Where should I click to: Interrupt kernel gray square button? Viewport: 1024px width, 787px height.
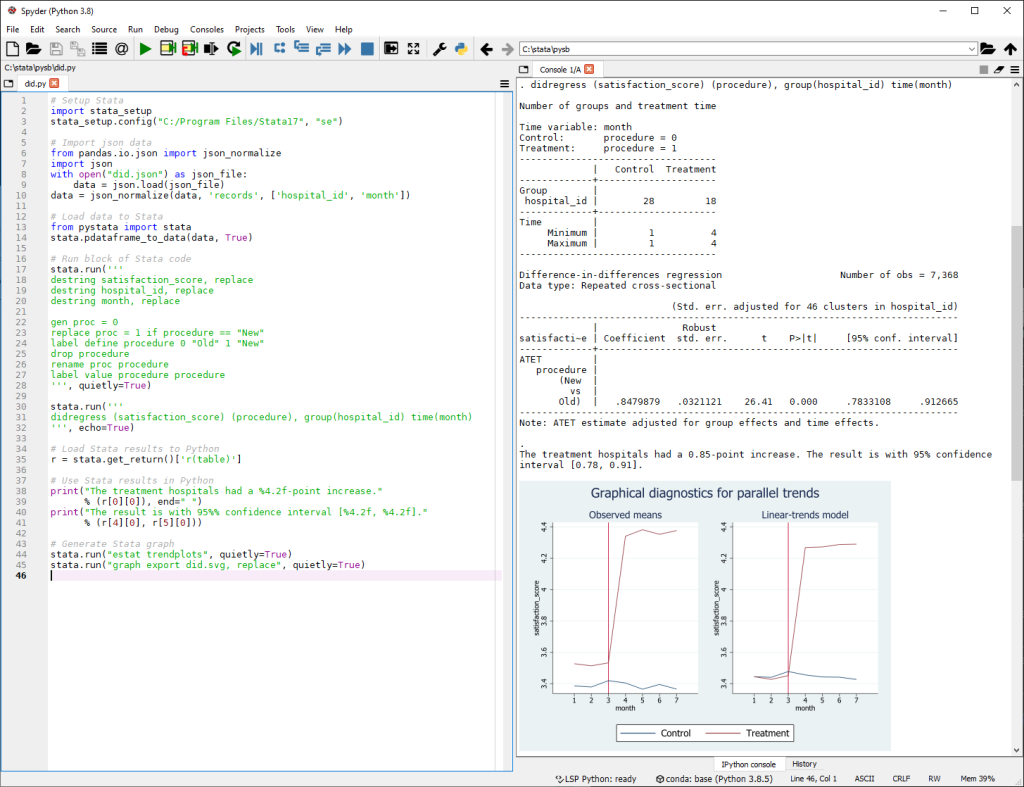984,69
